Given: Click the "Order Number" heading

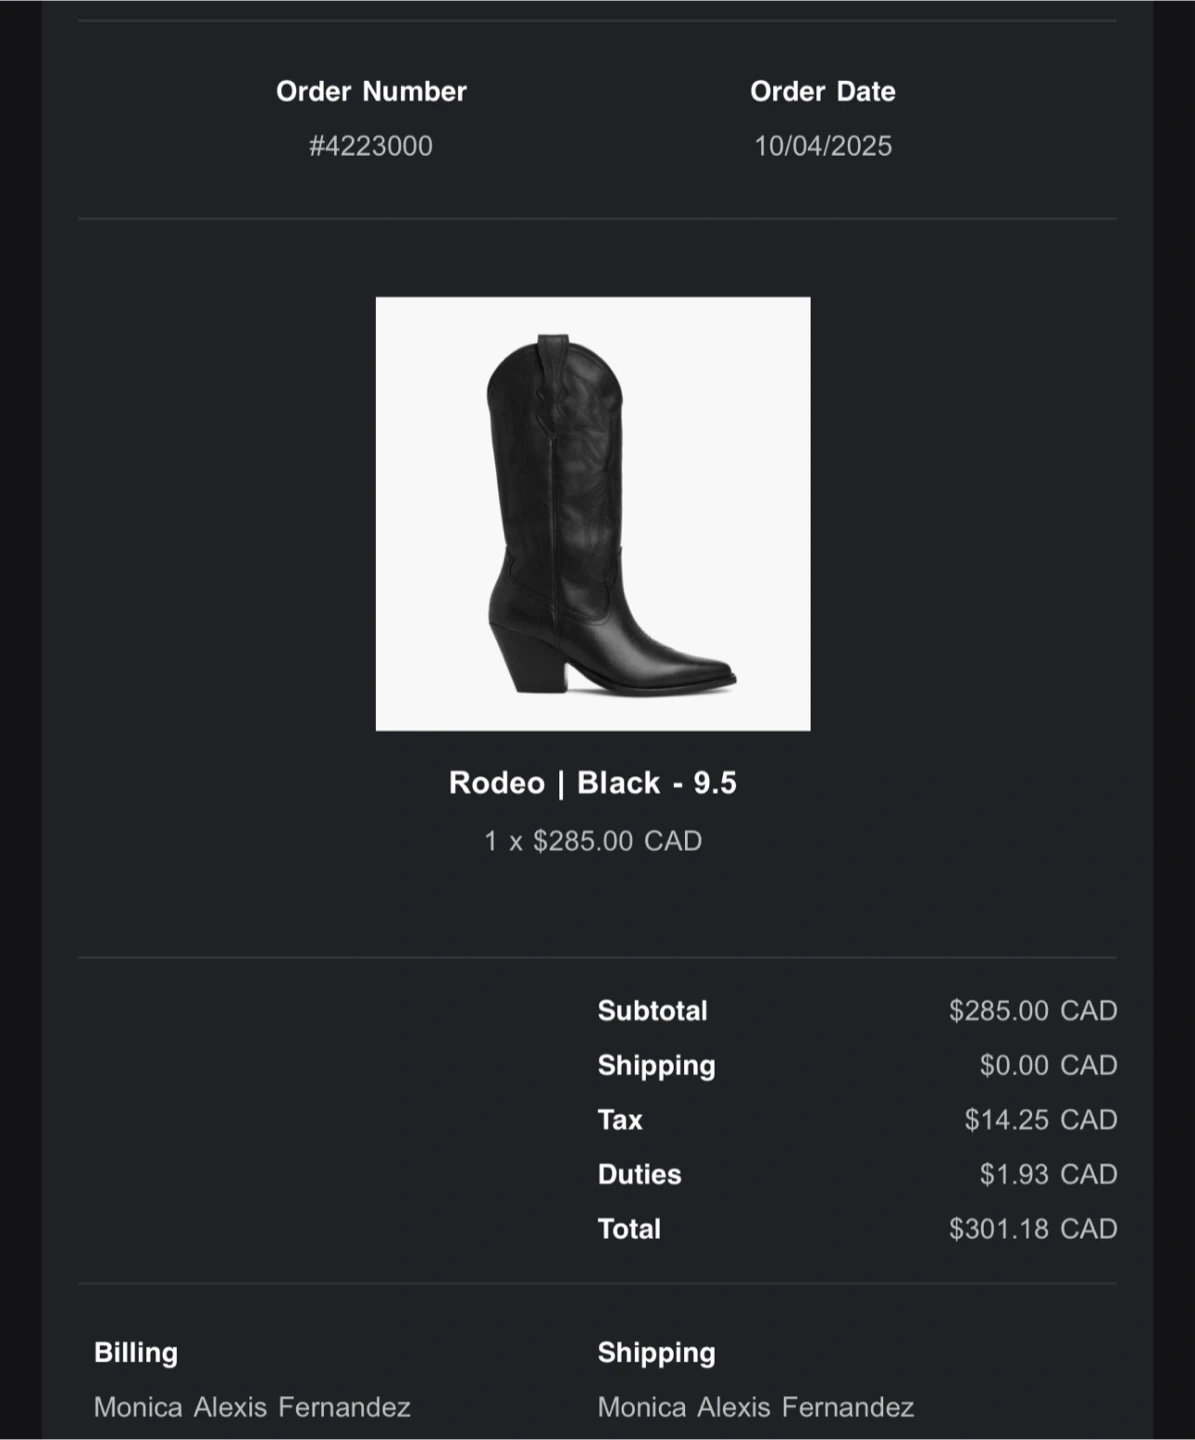Looking at the screenshot, I should (371, 91).
